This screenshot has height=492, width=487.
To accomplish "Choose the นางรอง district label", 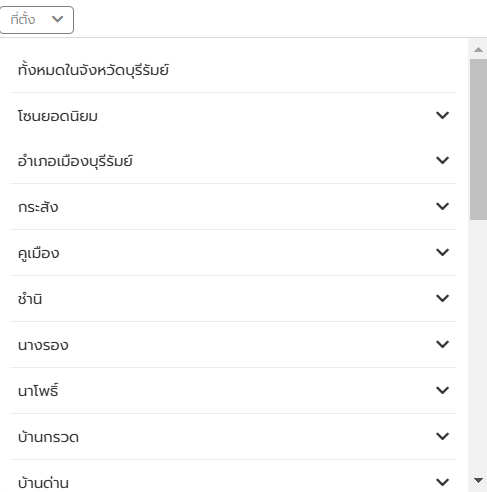I will (43, 345).
